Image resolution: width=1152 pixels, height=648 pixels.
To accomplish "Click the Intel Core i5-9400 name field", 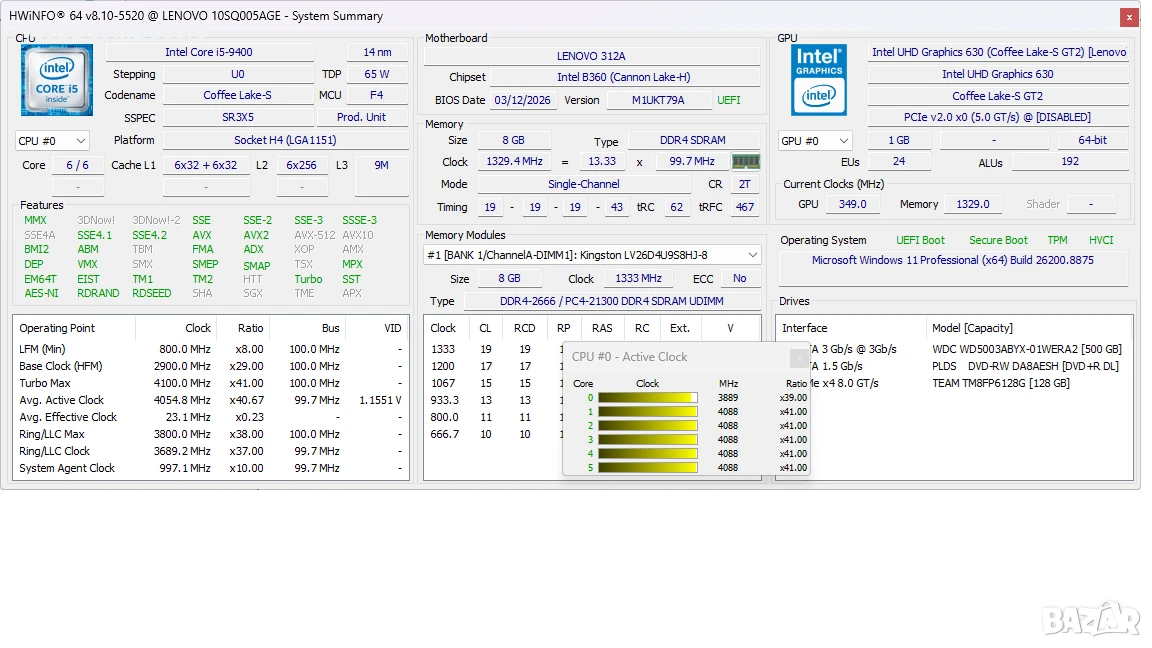I will point(209,52).
